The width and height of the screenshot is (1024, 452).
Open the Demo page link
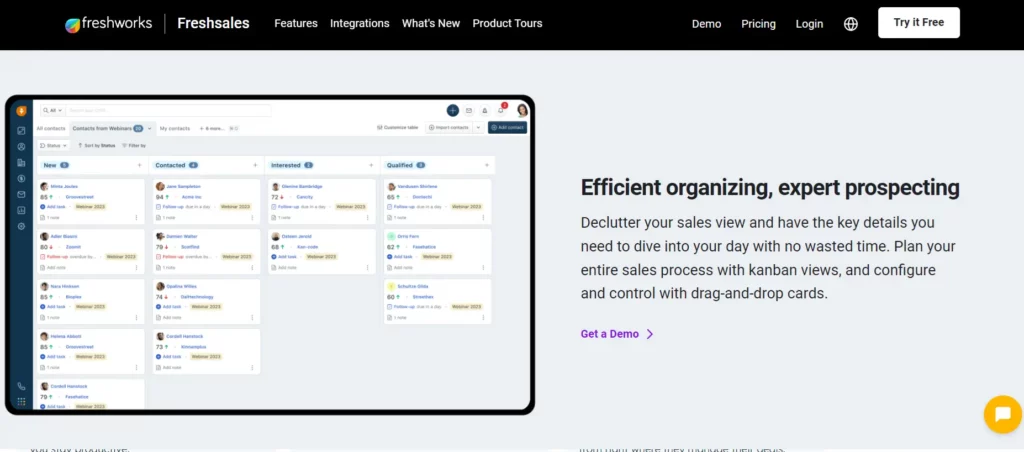click(x=707, y=24)
